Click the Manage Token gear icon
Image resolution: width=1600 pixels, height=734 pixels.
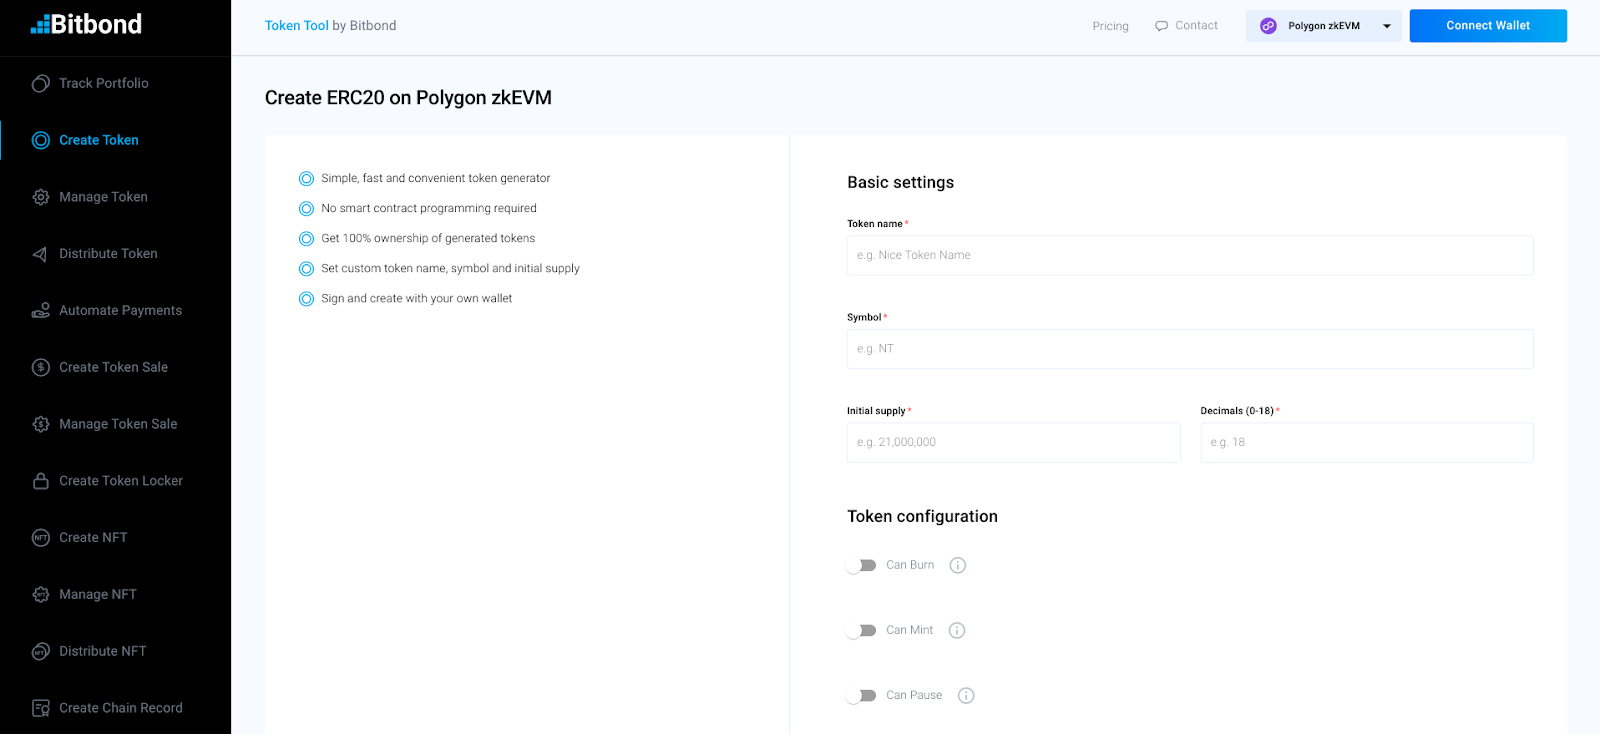(41, 197)
